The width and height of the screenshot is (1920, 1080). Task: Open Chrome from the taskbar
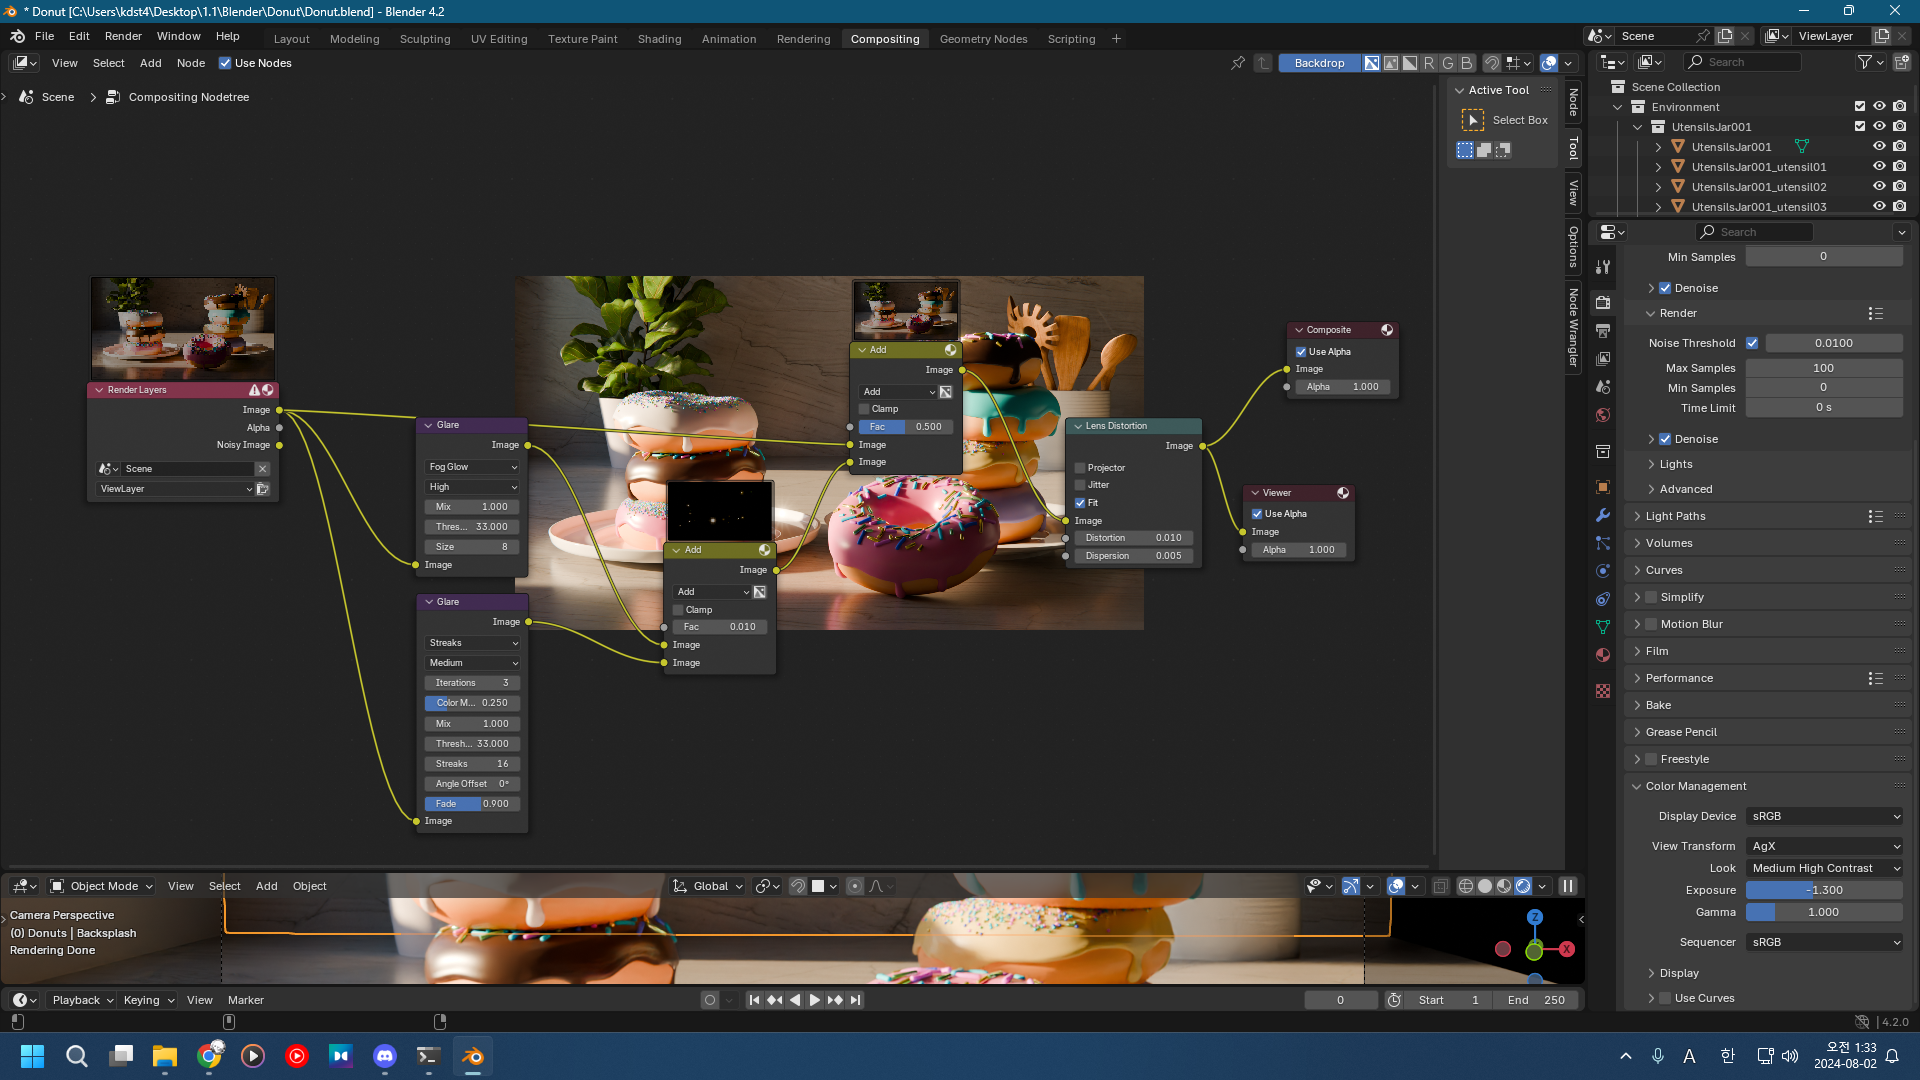[209, 1056]
